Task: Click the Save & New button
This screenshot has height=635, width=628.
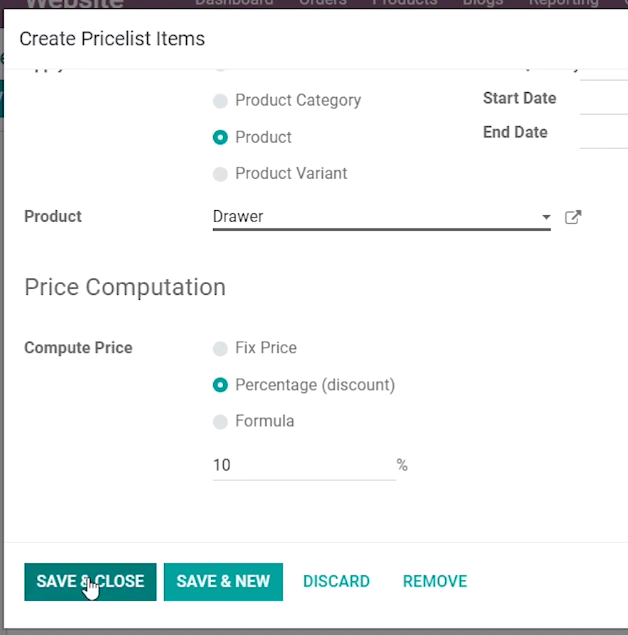Action: point(223,582)
